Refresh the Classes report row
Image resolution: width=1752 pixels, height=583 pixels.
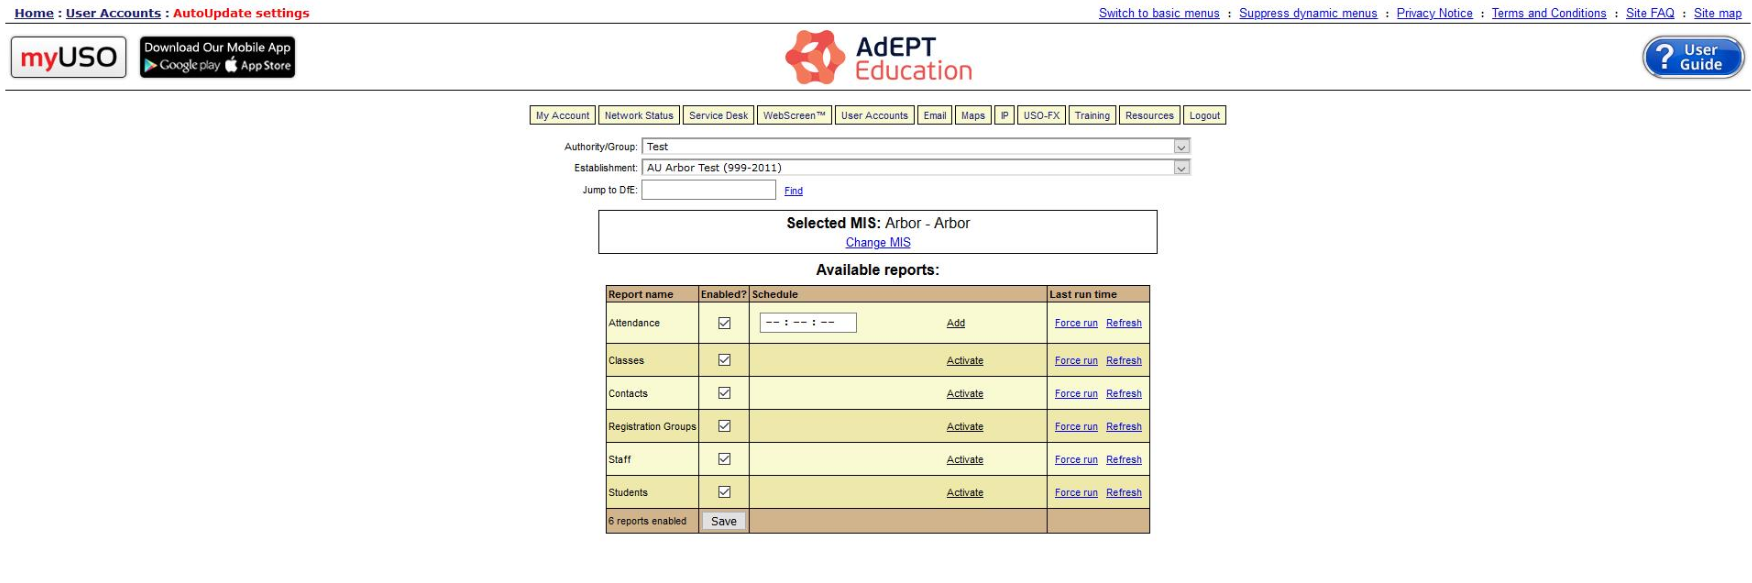1124,361
